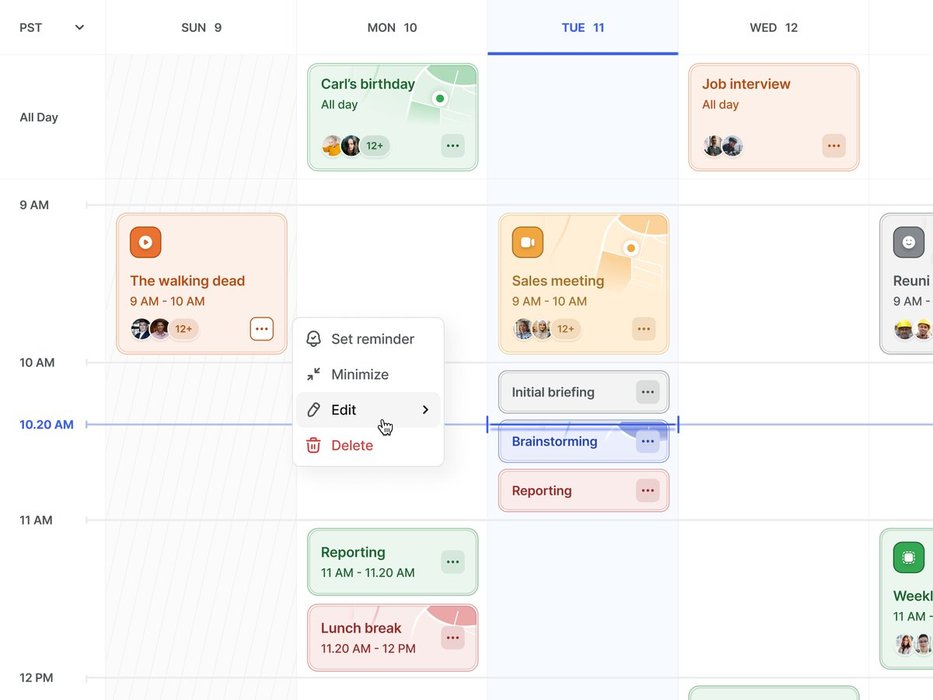Expand the Edit submenu arrow
933x700 pixels.
pos(425,410)
